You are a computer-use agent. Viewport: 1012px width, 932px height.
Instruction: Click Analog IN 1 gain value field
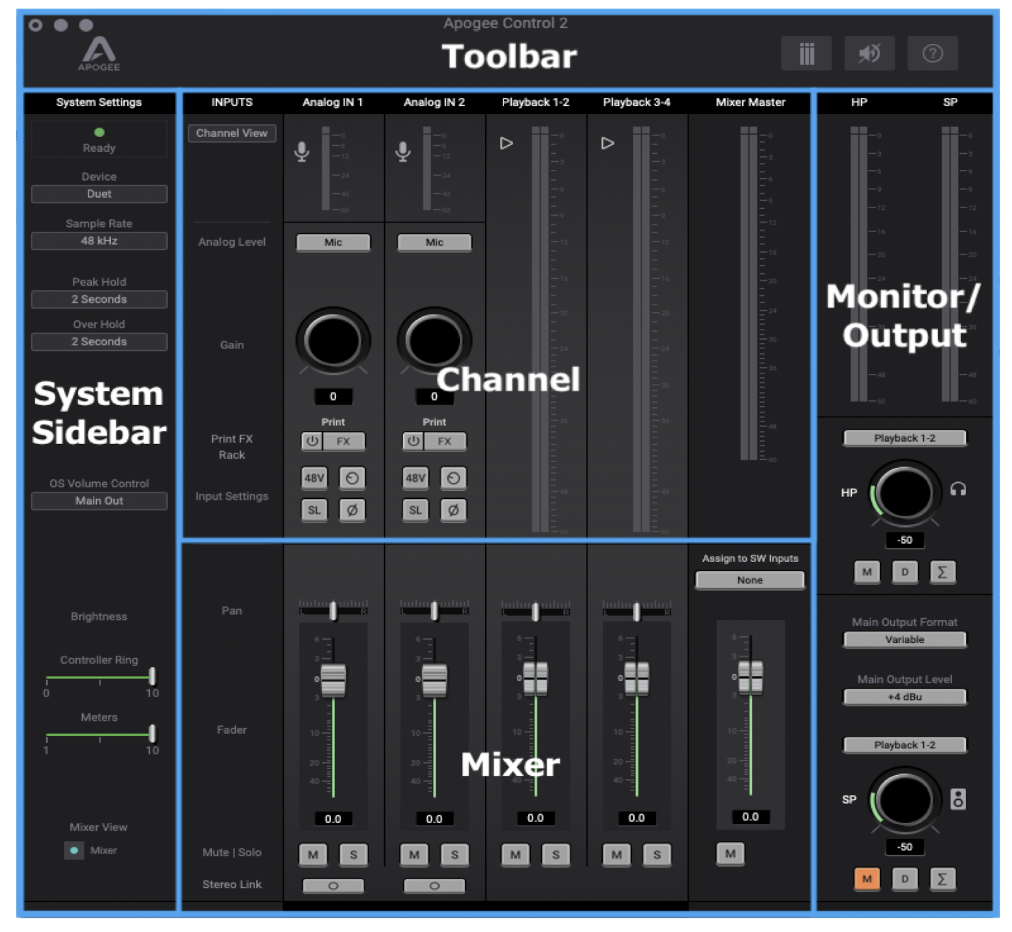[x=333, y=396]
